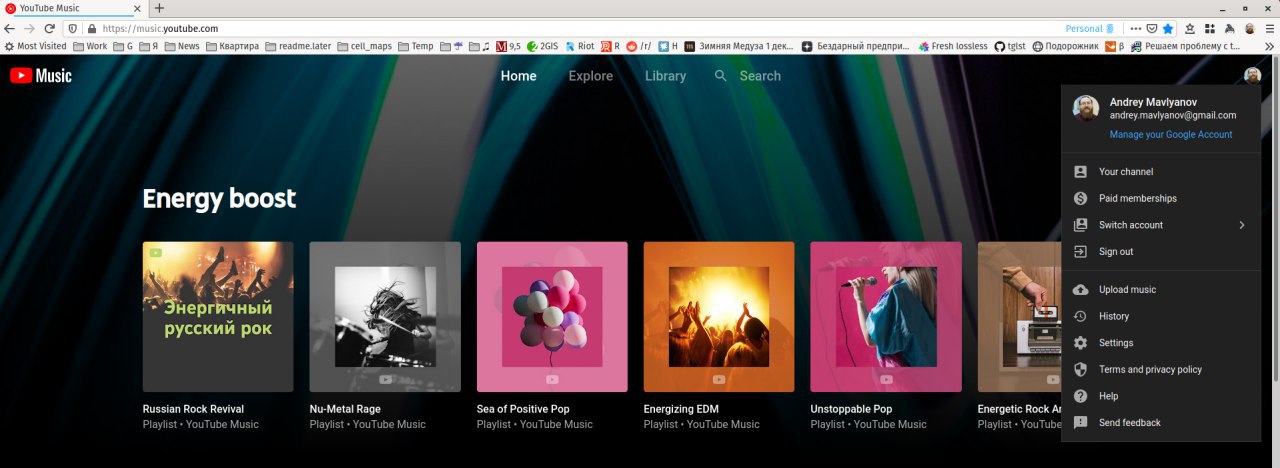Viewport: 1280px width, 468px height.
Task: Click the Send feedback entry
Action: tap(1161, 423)
